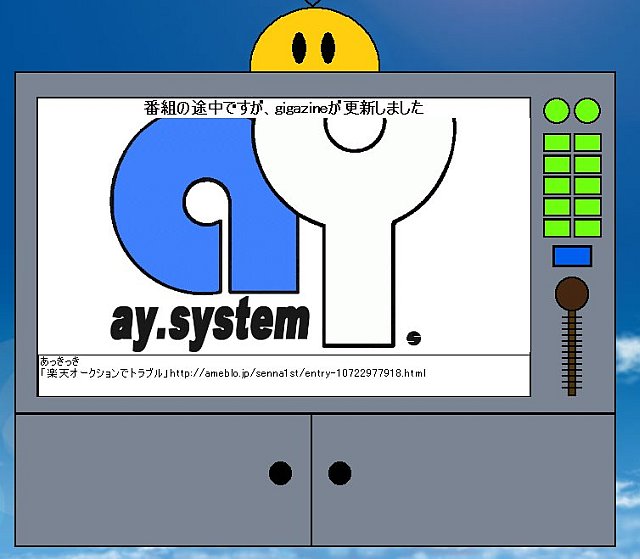This screenshot has width=640, height=559.
Task: Click the yellow smiley face character
Action: click(315, 41)
